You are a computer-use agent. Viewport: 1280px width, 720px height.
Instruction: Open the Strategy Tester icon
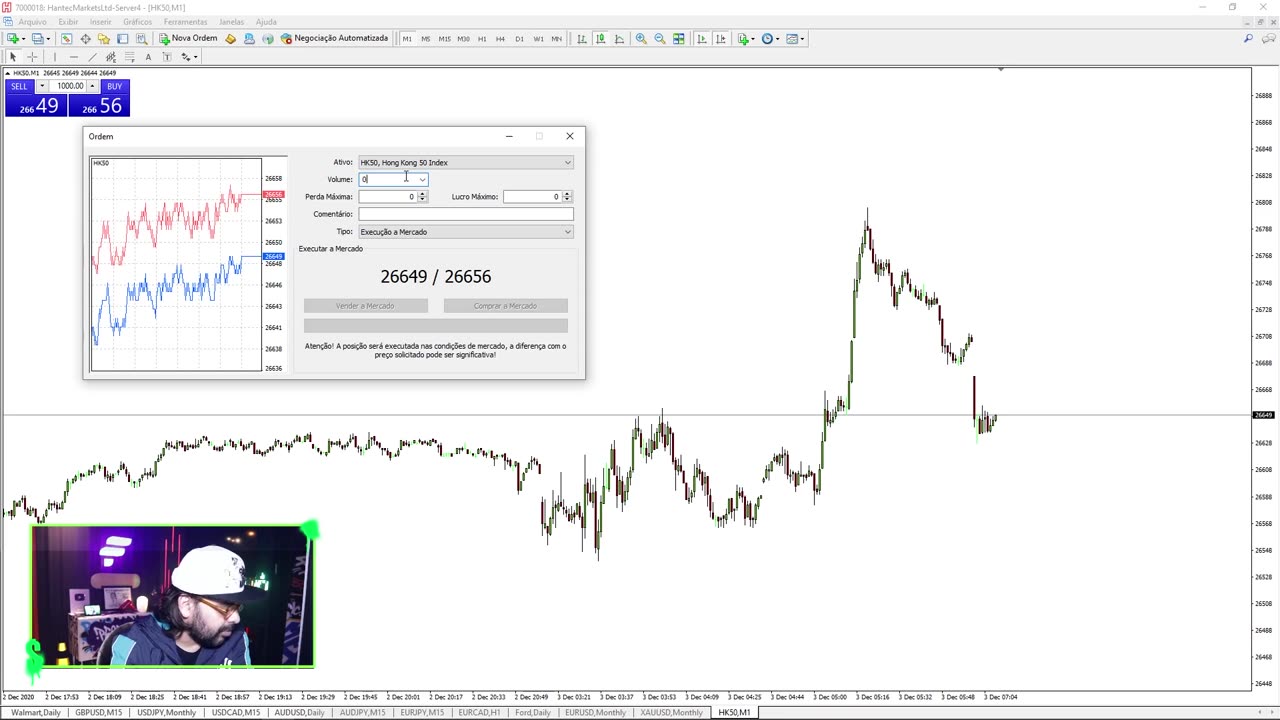(x=141, y=38)
